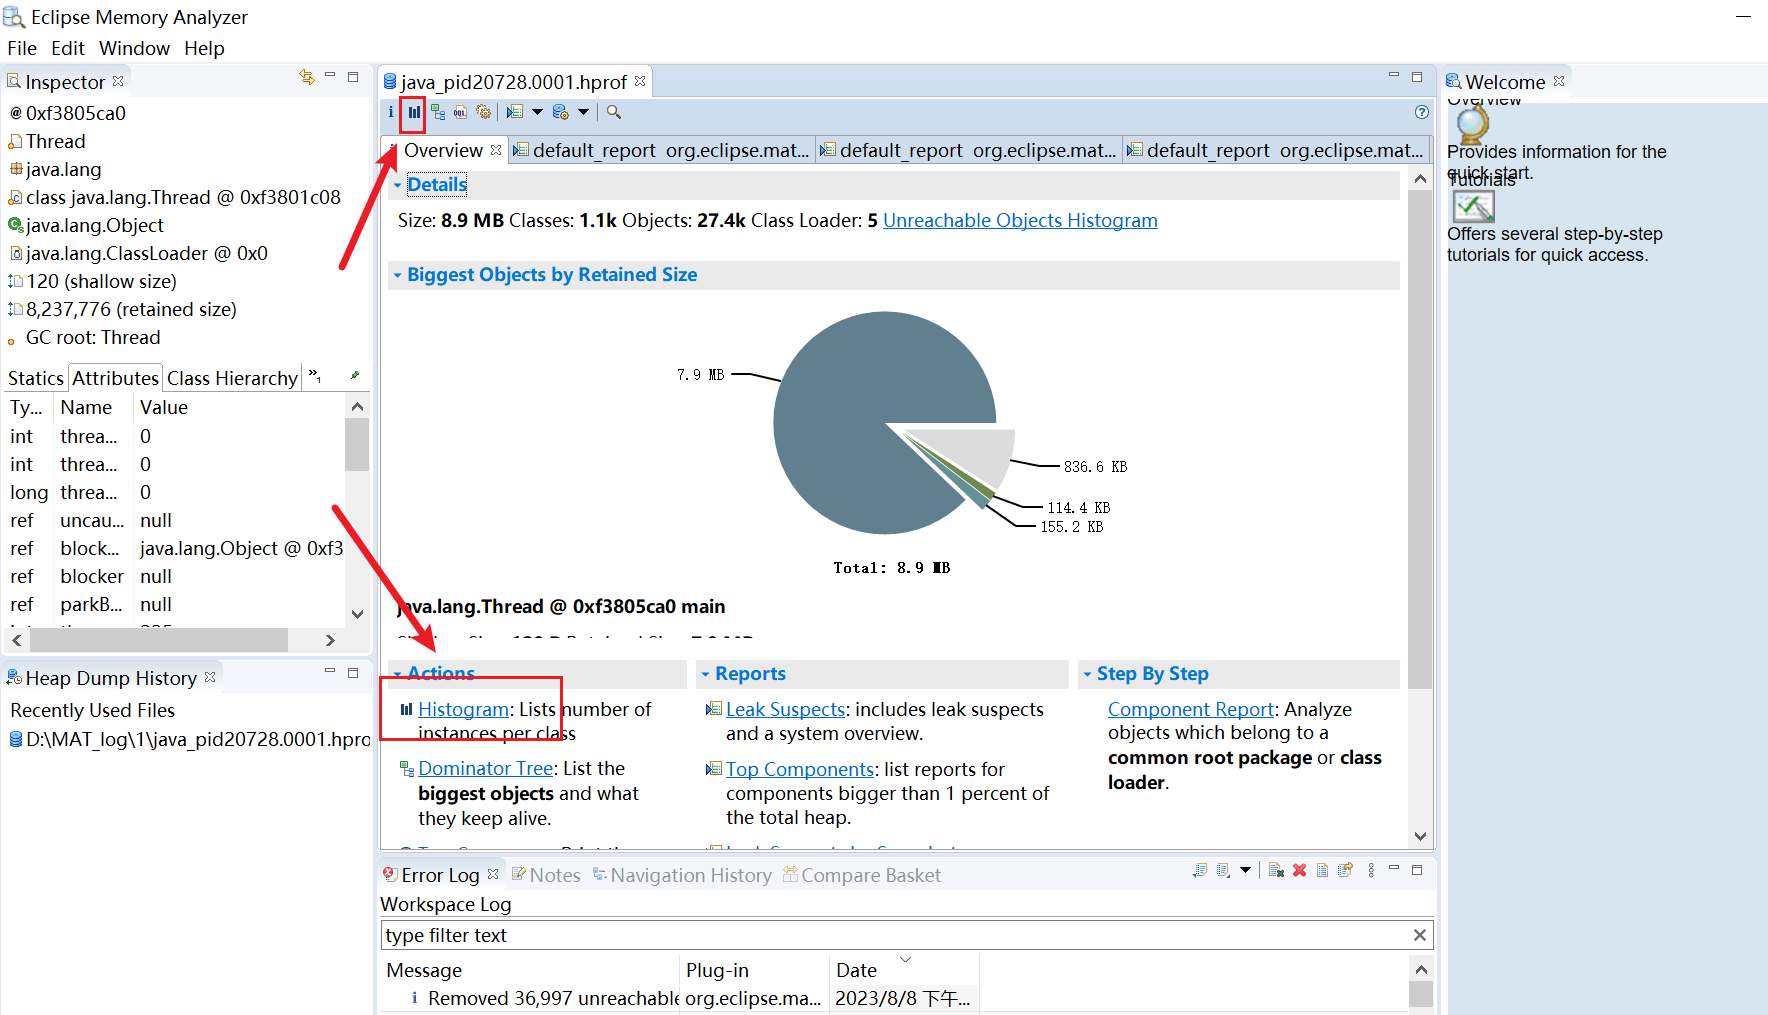Screen dimensions: 1768x1015
Task: Collapse the Details section
Action: coord(397,185)
